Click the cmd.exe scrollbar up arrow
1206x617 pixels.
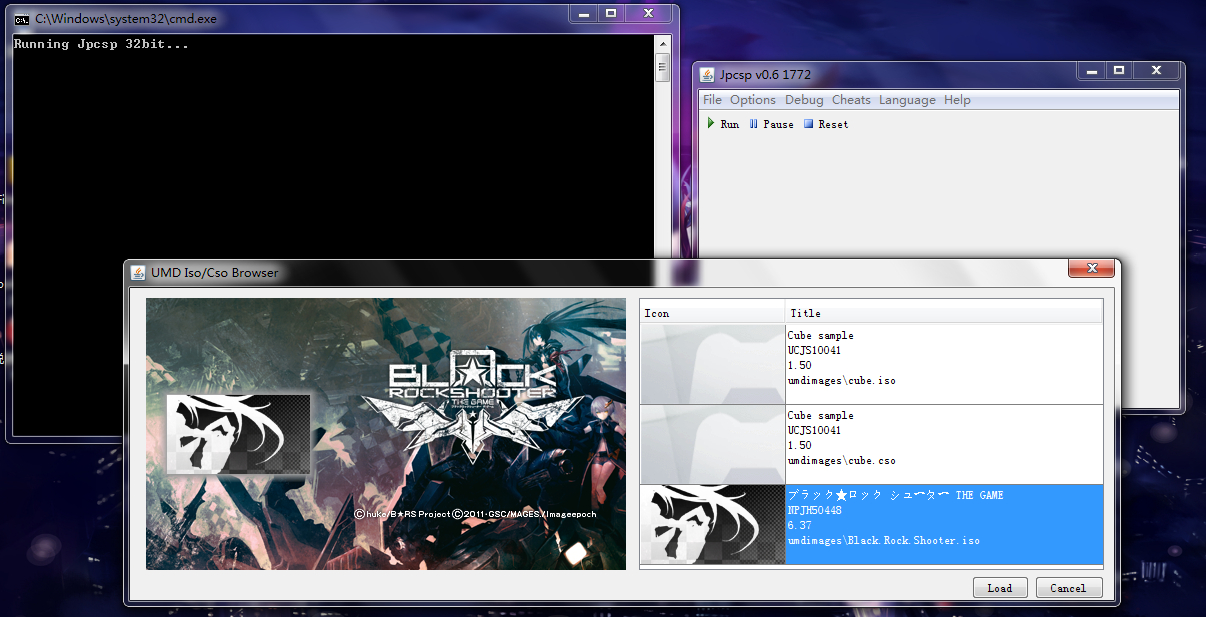click(662, 44)
